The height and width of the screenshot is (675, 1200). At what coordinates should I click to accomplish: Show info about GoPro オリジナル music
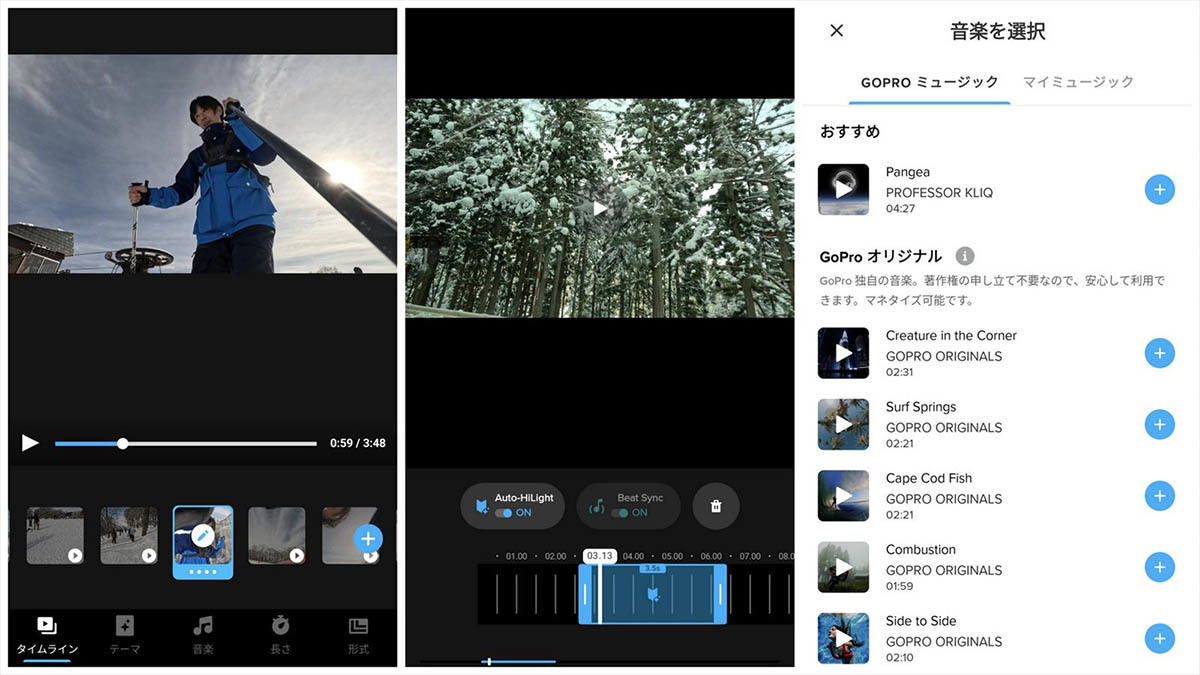click(x=965, y=256)
